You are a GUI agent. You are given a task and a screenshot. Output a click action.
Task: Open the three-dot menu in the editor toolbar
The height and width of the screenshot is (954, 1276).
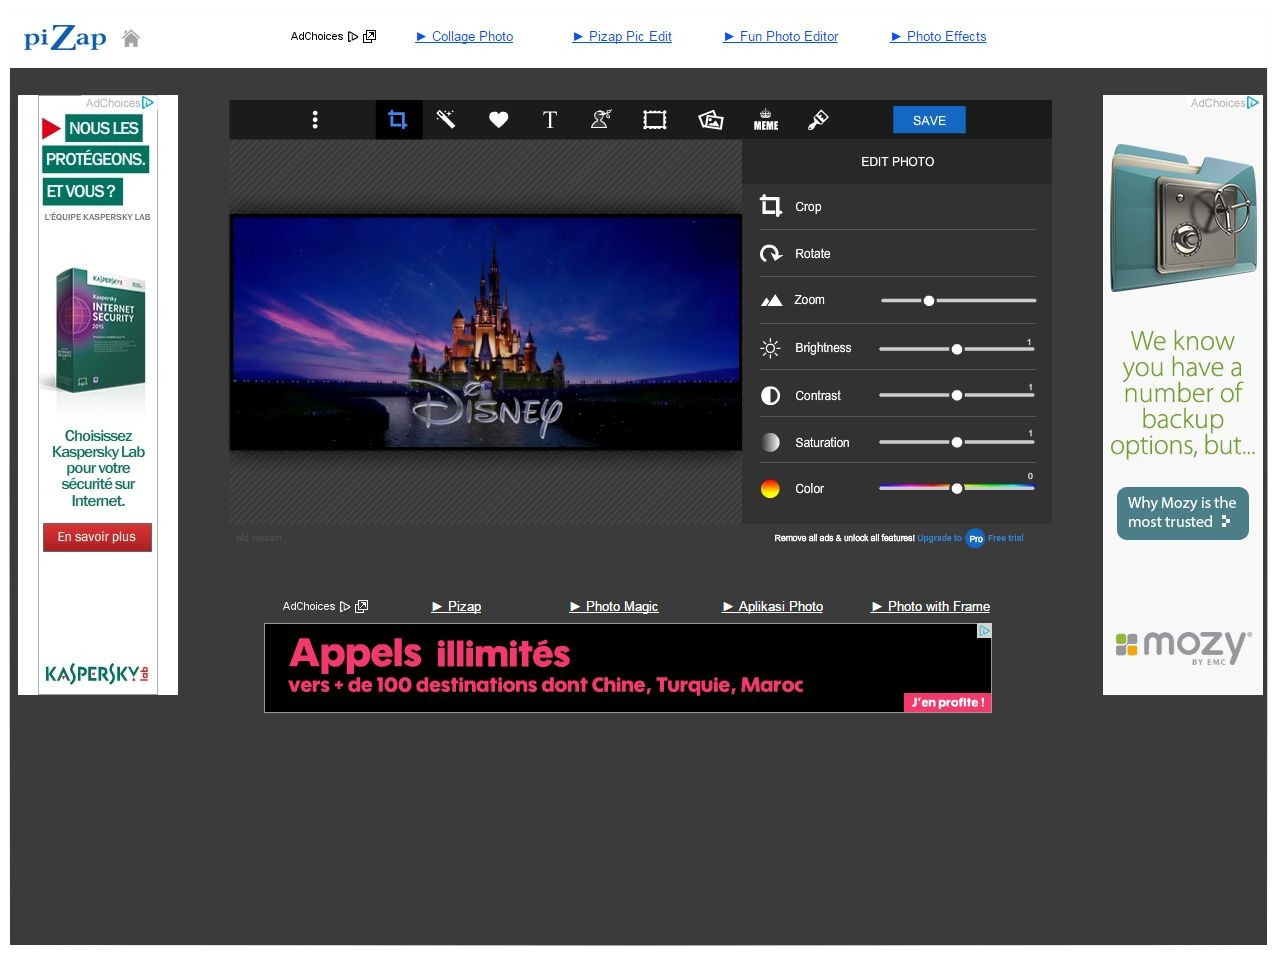[x=315, y=120]
